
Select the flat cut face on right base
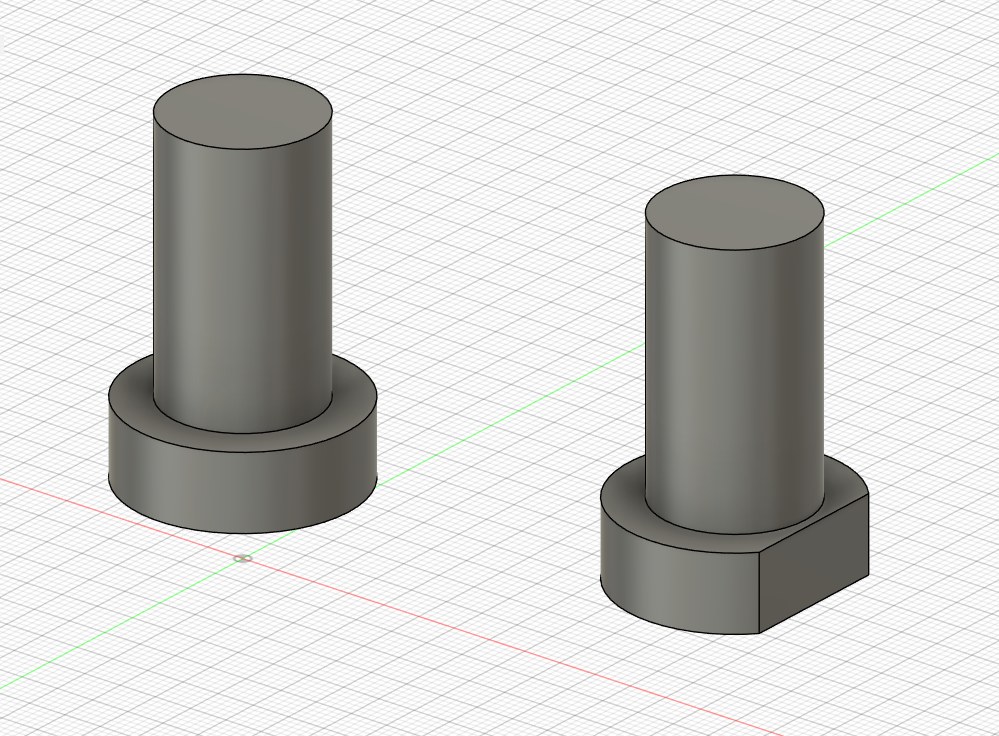pos(814,563)
